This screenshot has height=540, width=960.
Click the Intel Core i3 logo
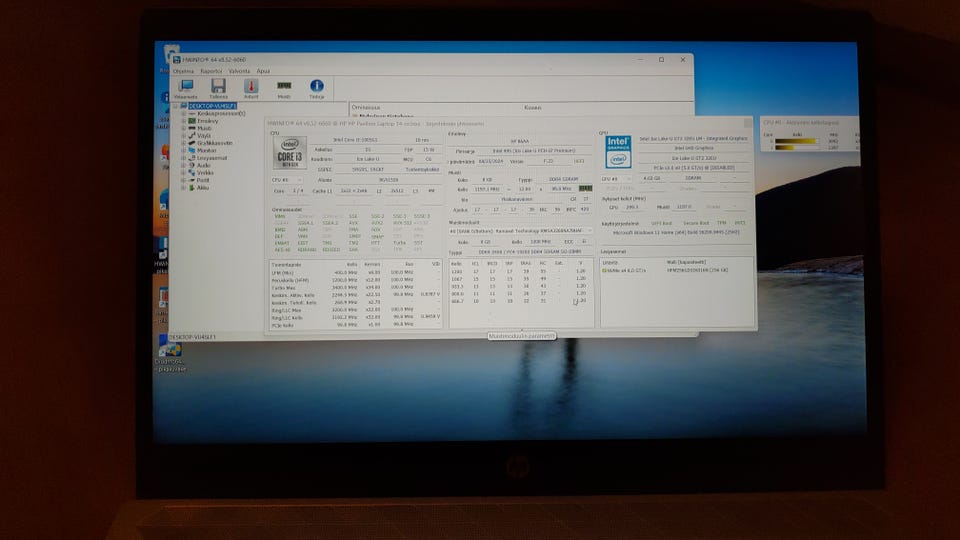tap(290, 152)
